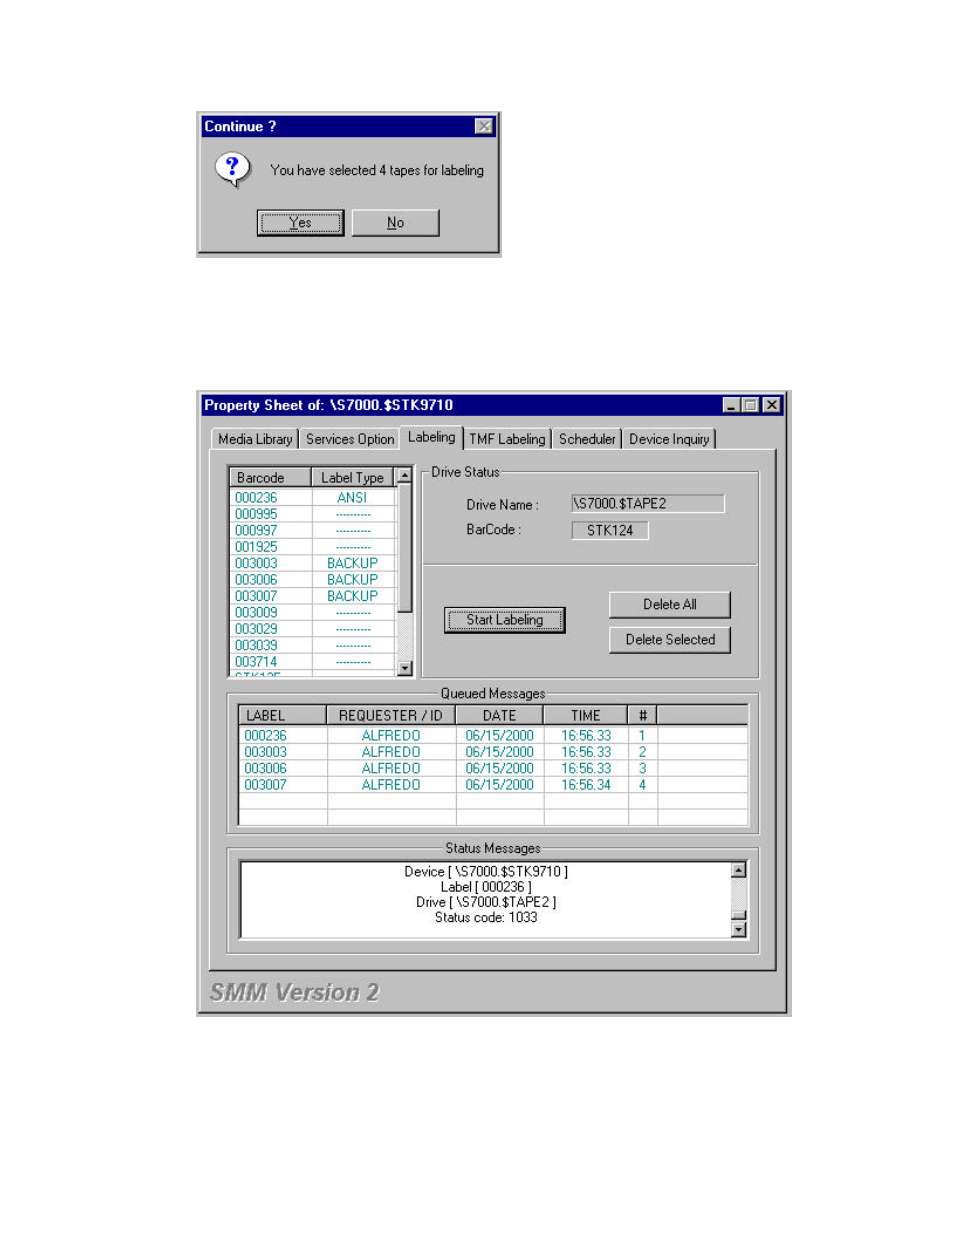
Task: Click time 16:56:34 in queue
Action: (586, 785)
